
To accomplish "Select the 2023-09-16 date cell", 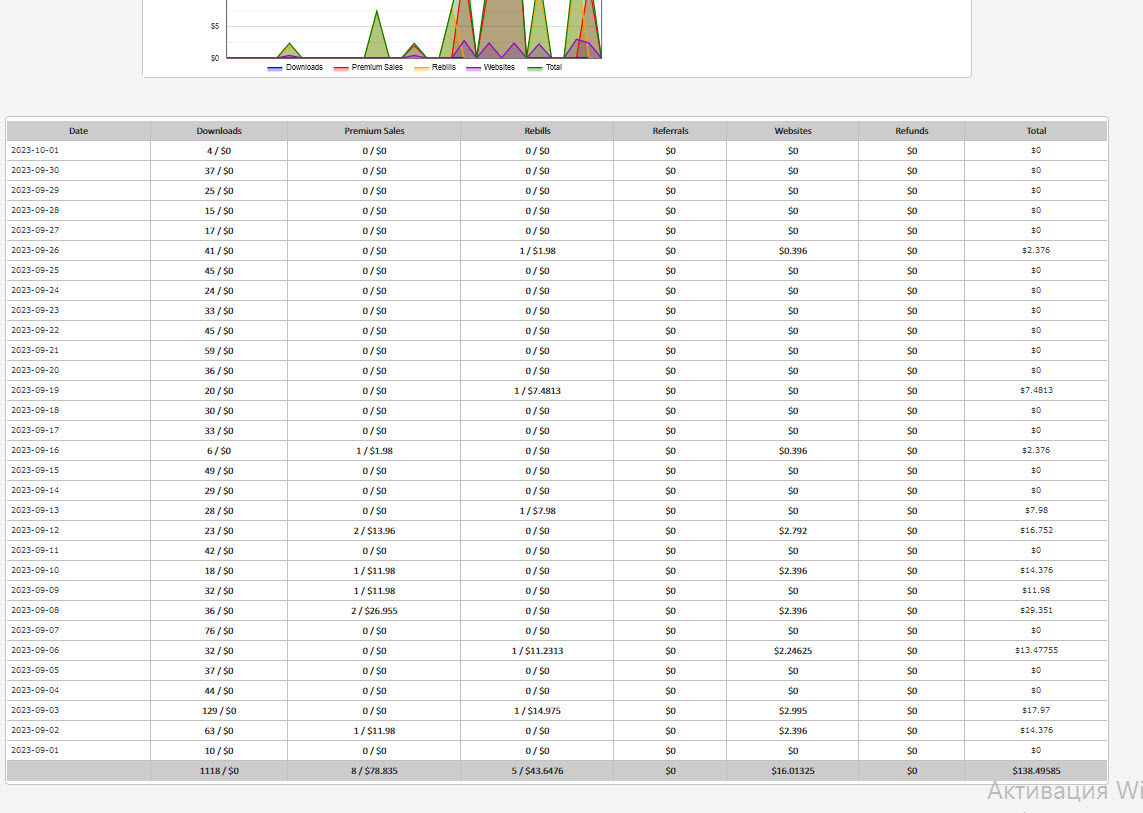I will [x=79, y=451].
